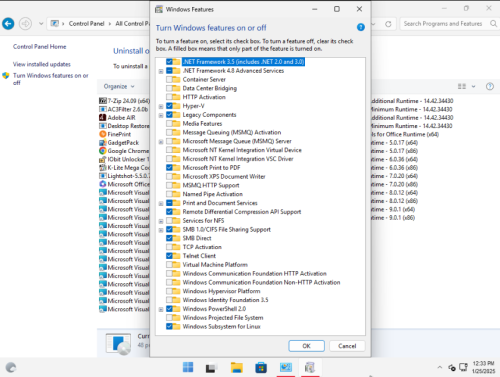Image resolution: width=500 pixels, height=377 pixels.
Task: Click the IObit Unlocker program icon
Action: click(x=103, y=159)
